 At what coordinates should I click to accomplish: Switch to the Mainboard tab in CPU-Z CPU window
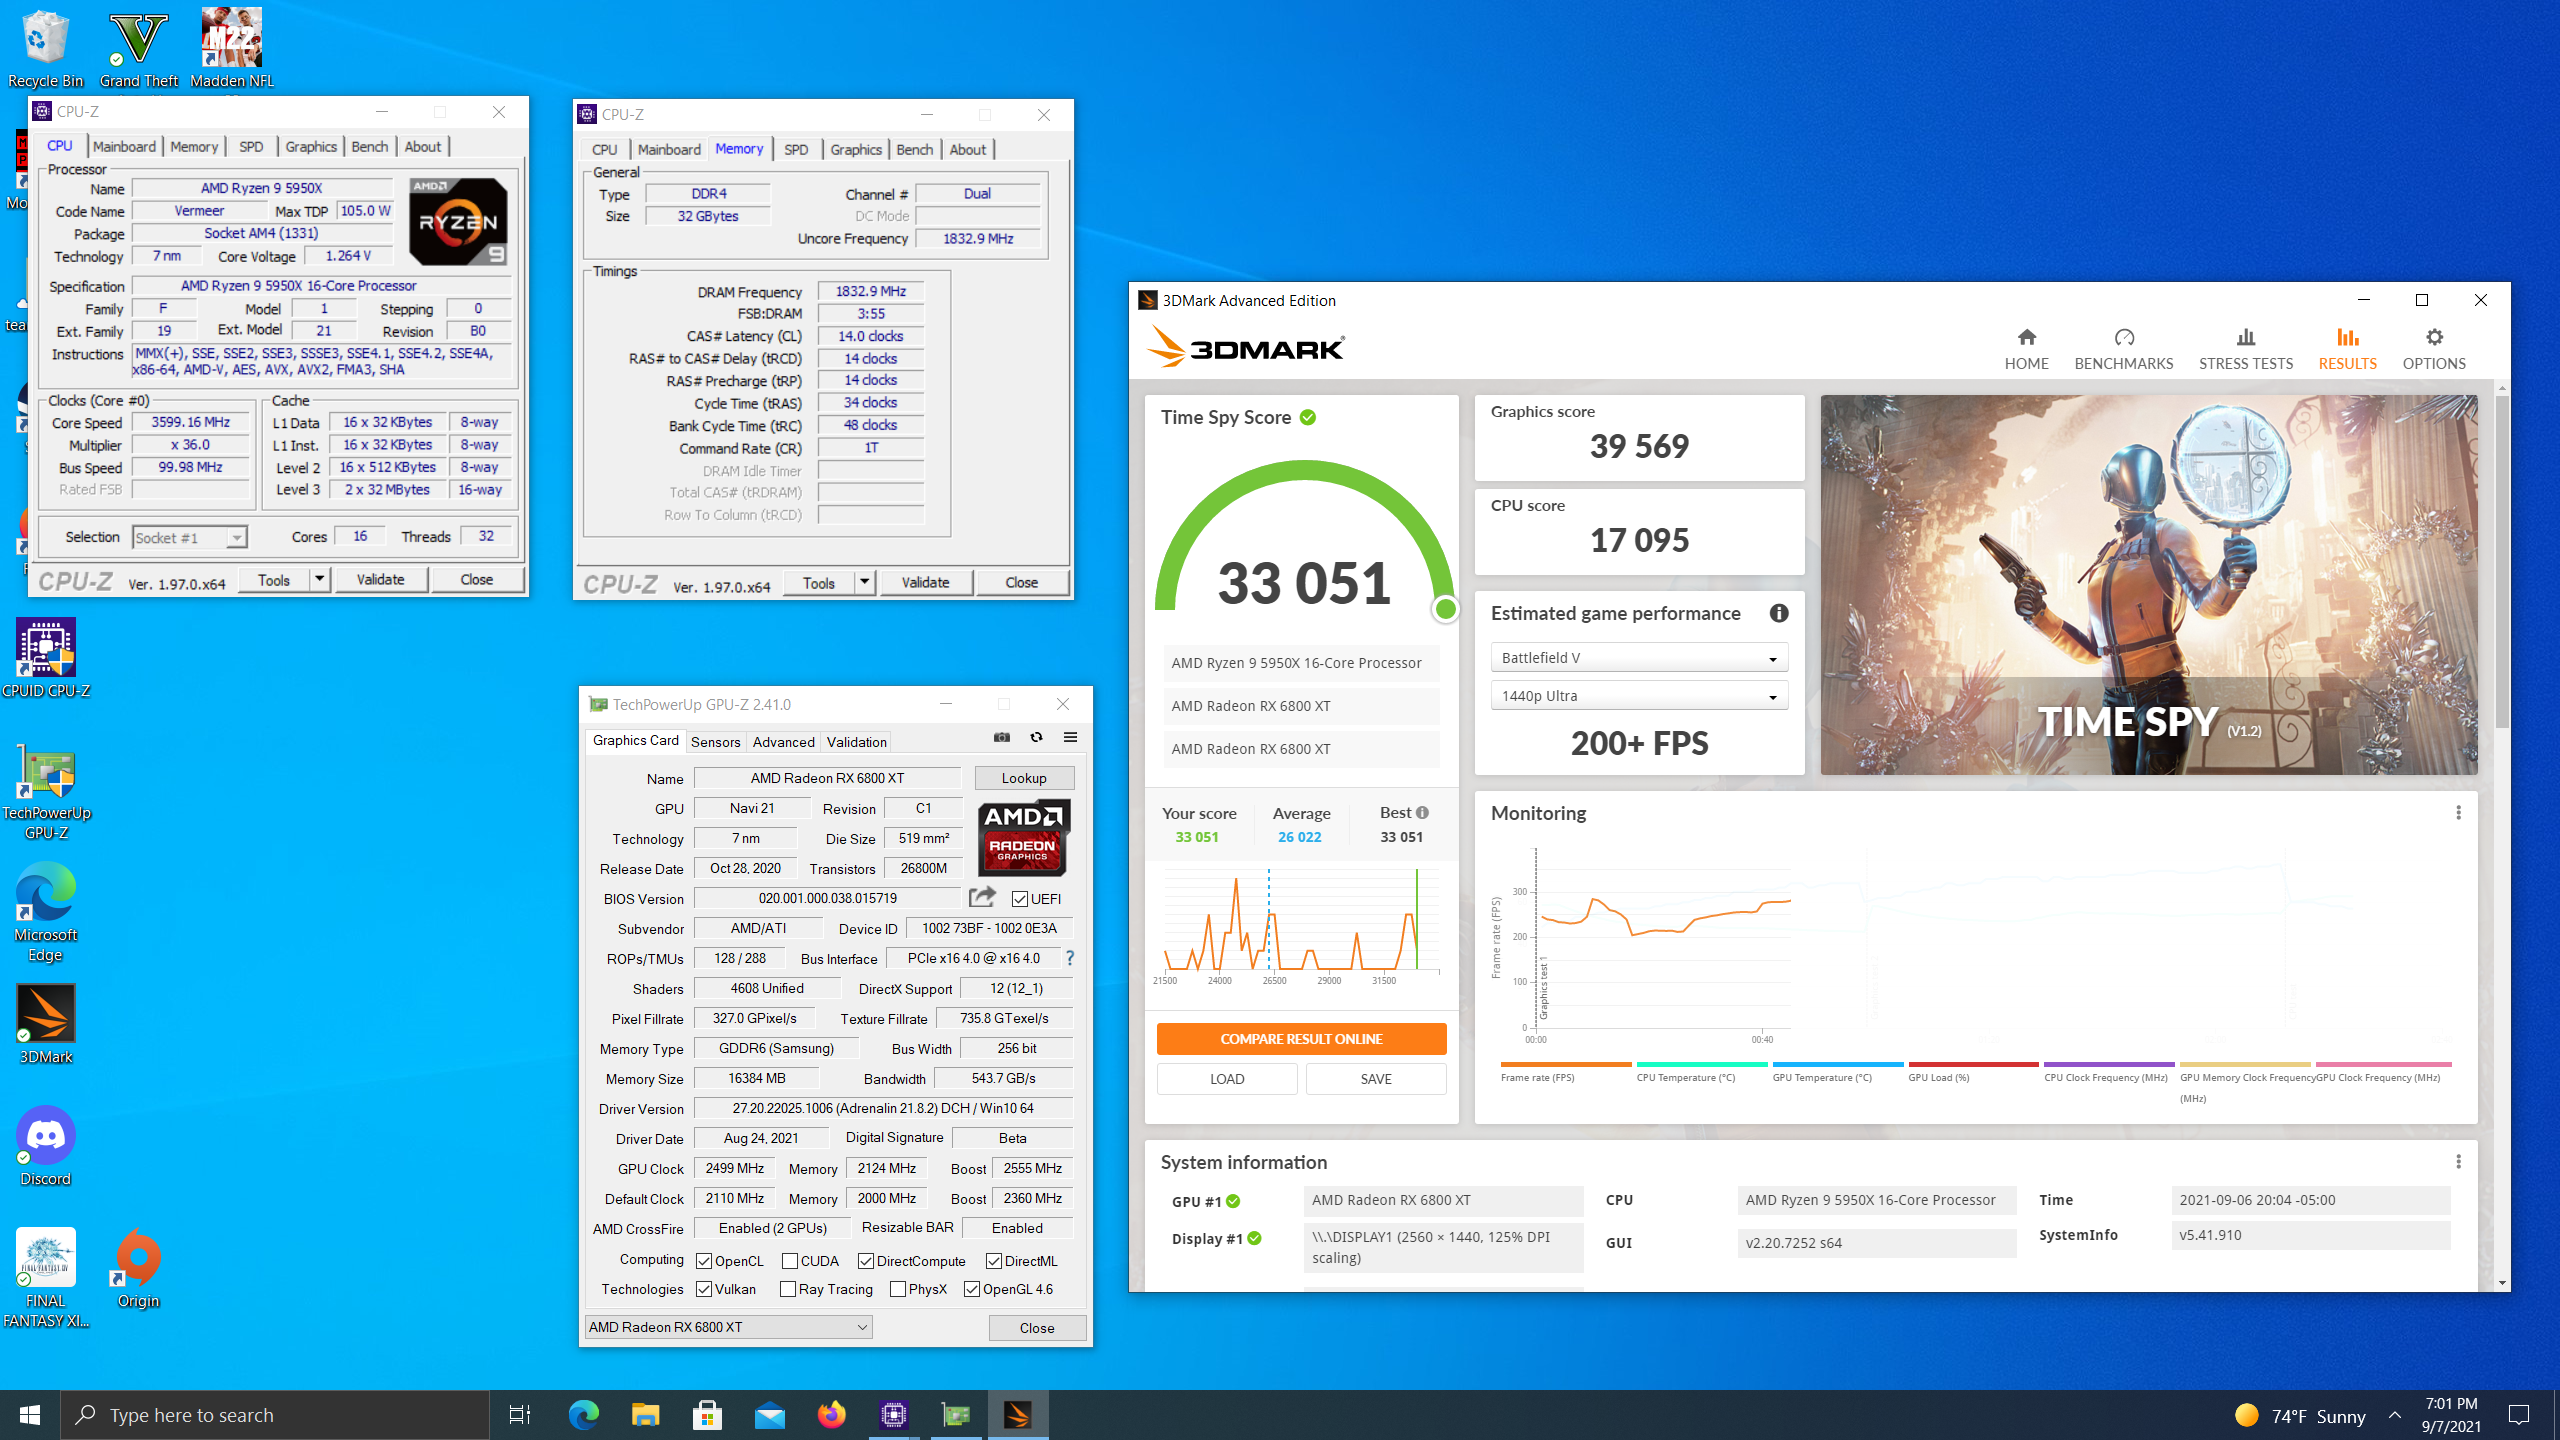coord(124,146)
